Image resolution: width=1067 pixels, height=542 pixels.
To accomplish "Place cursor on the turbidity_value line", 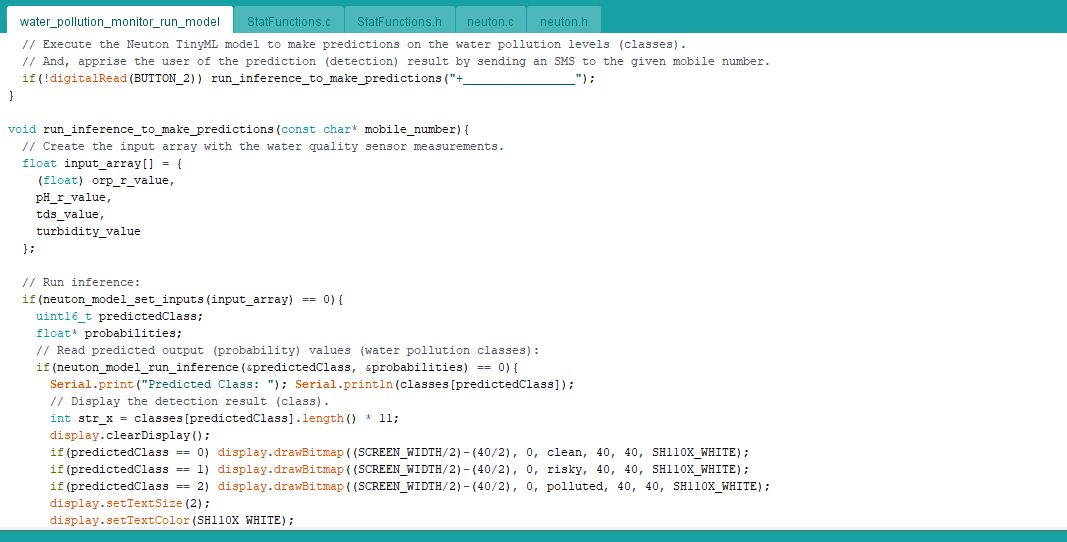I will pos(88,231).
